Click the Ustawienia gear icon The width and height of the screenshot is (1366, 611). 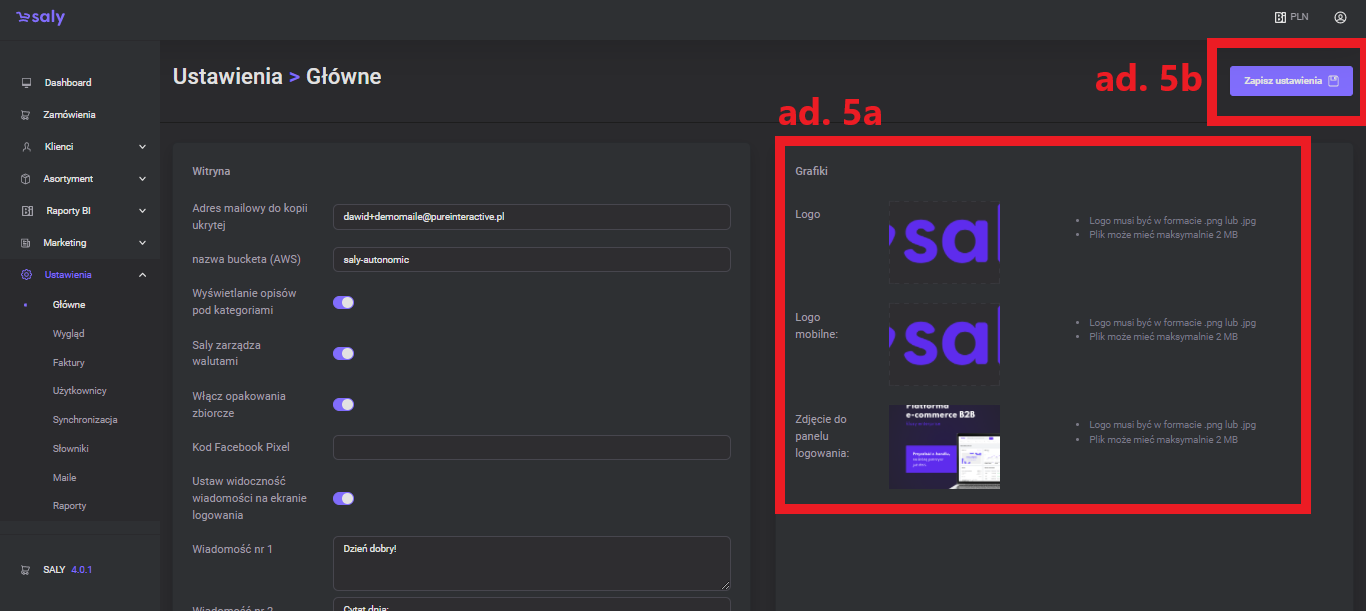coord(26,275)
